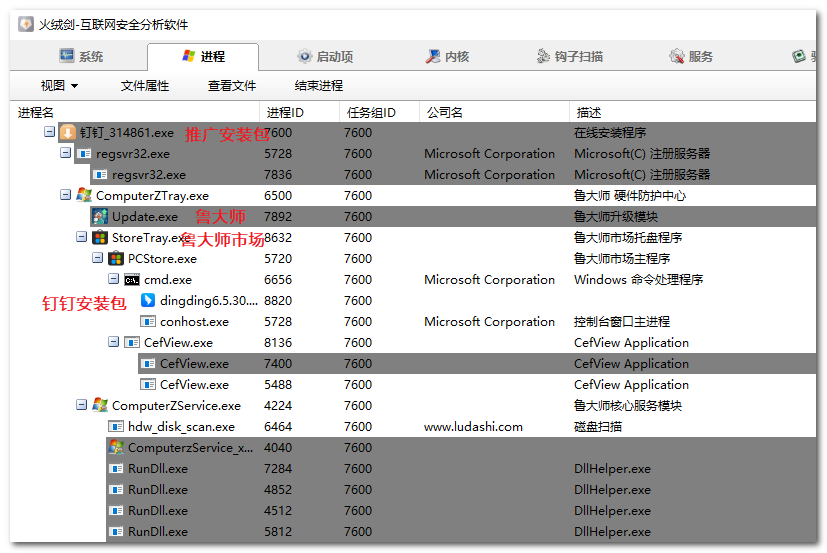Collapse the ComputerZTray.exe subtree
The height and width of the screenshot is (553, 827).
[65, 195]
